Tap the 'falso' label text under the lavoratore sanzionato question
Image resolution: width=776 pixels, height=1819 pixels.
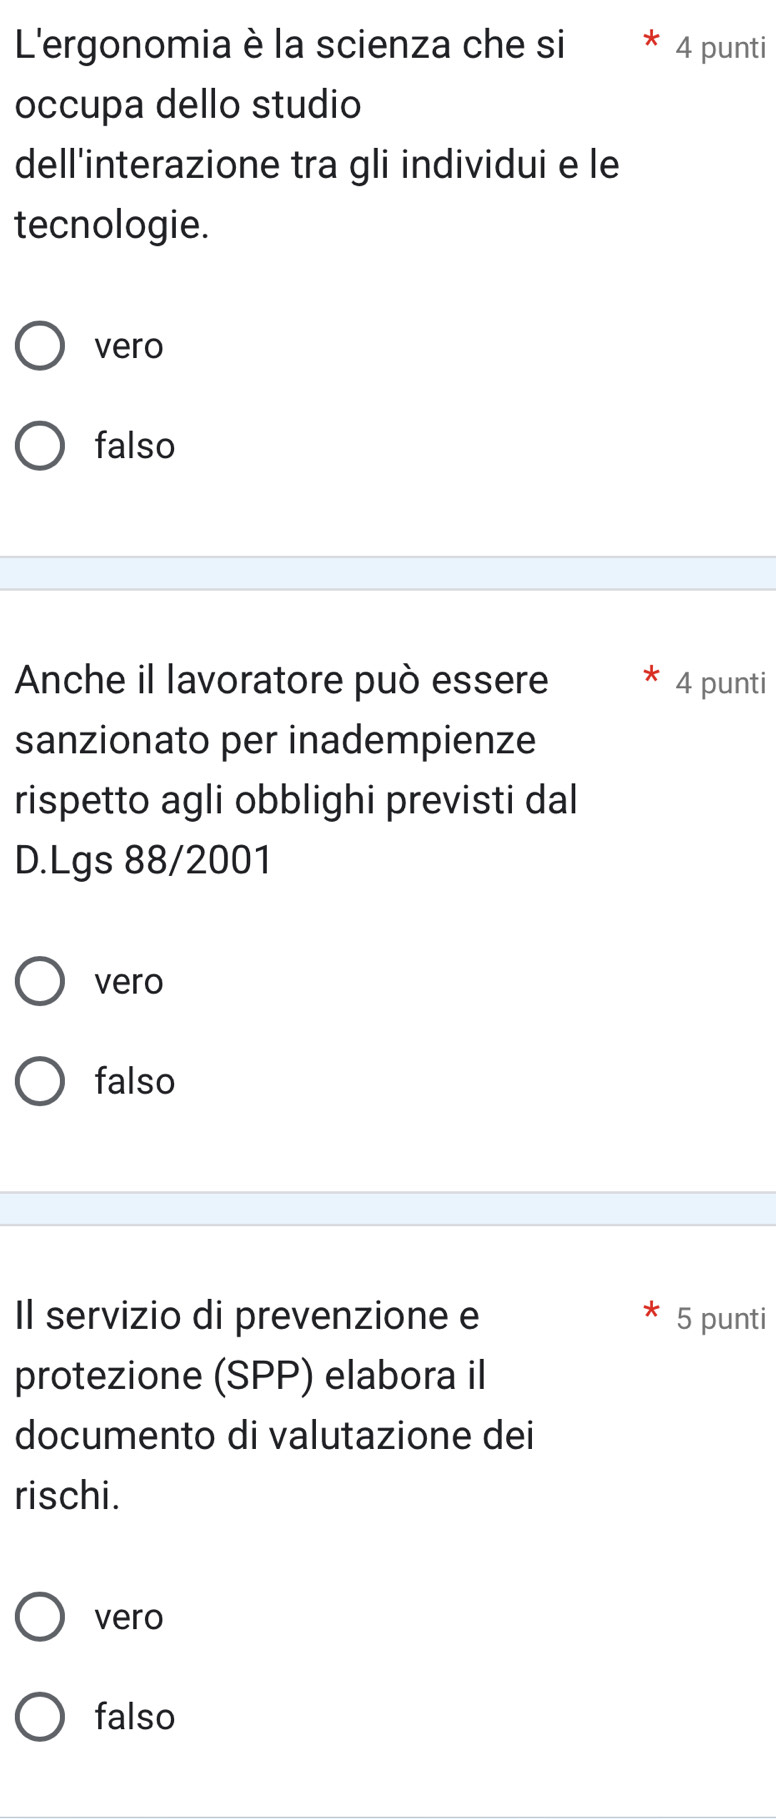(135, 1082)
